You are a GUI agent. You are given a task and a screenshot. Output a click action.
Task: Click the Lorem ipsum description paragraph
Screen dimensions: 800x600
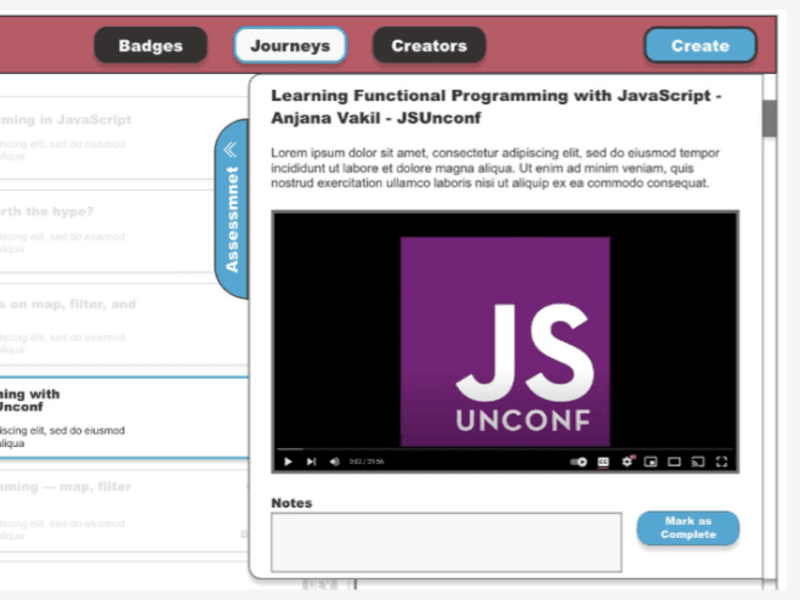pyautogui.click(x=495, y=168)
